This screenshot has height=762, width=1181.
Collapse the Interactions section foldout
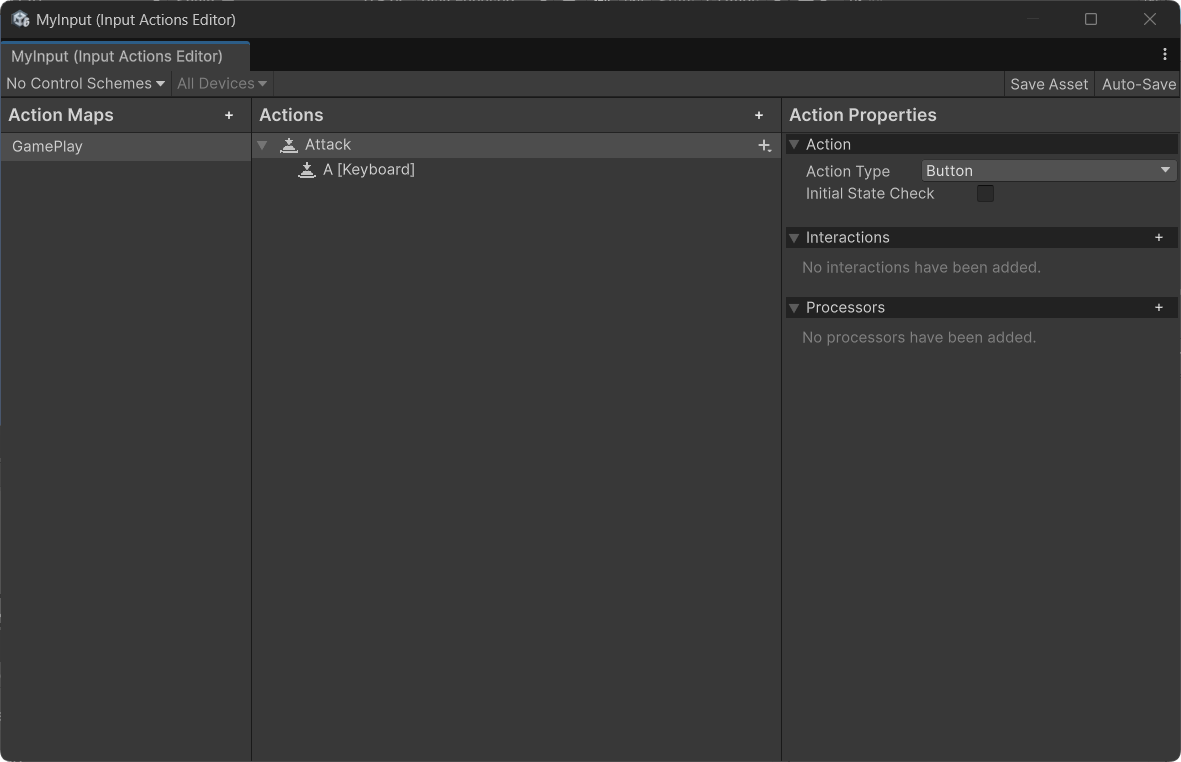[794, 238]
